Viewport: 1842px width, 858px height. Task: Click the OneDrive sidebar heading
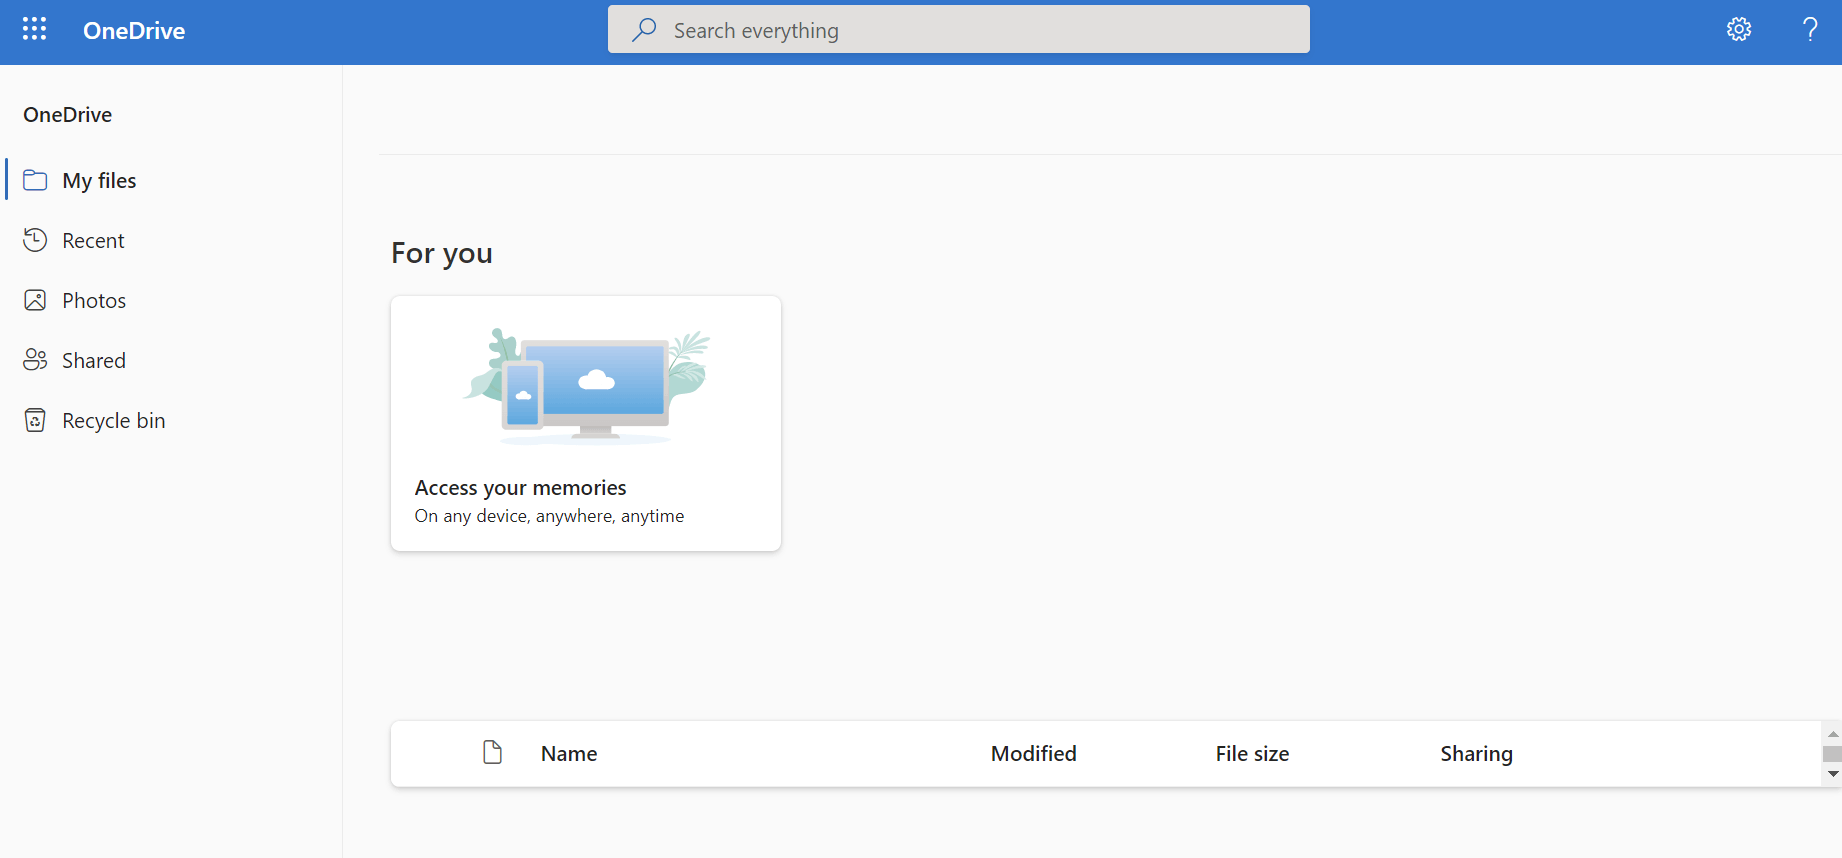tap(68, 115)
